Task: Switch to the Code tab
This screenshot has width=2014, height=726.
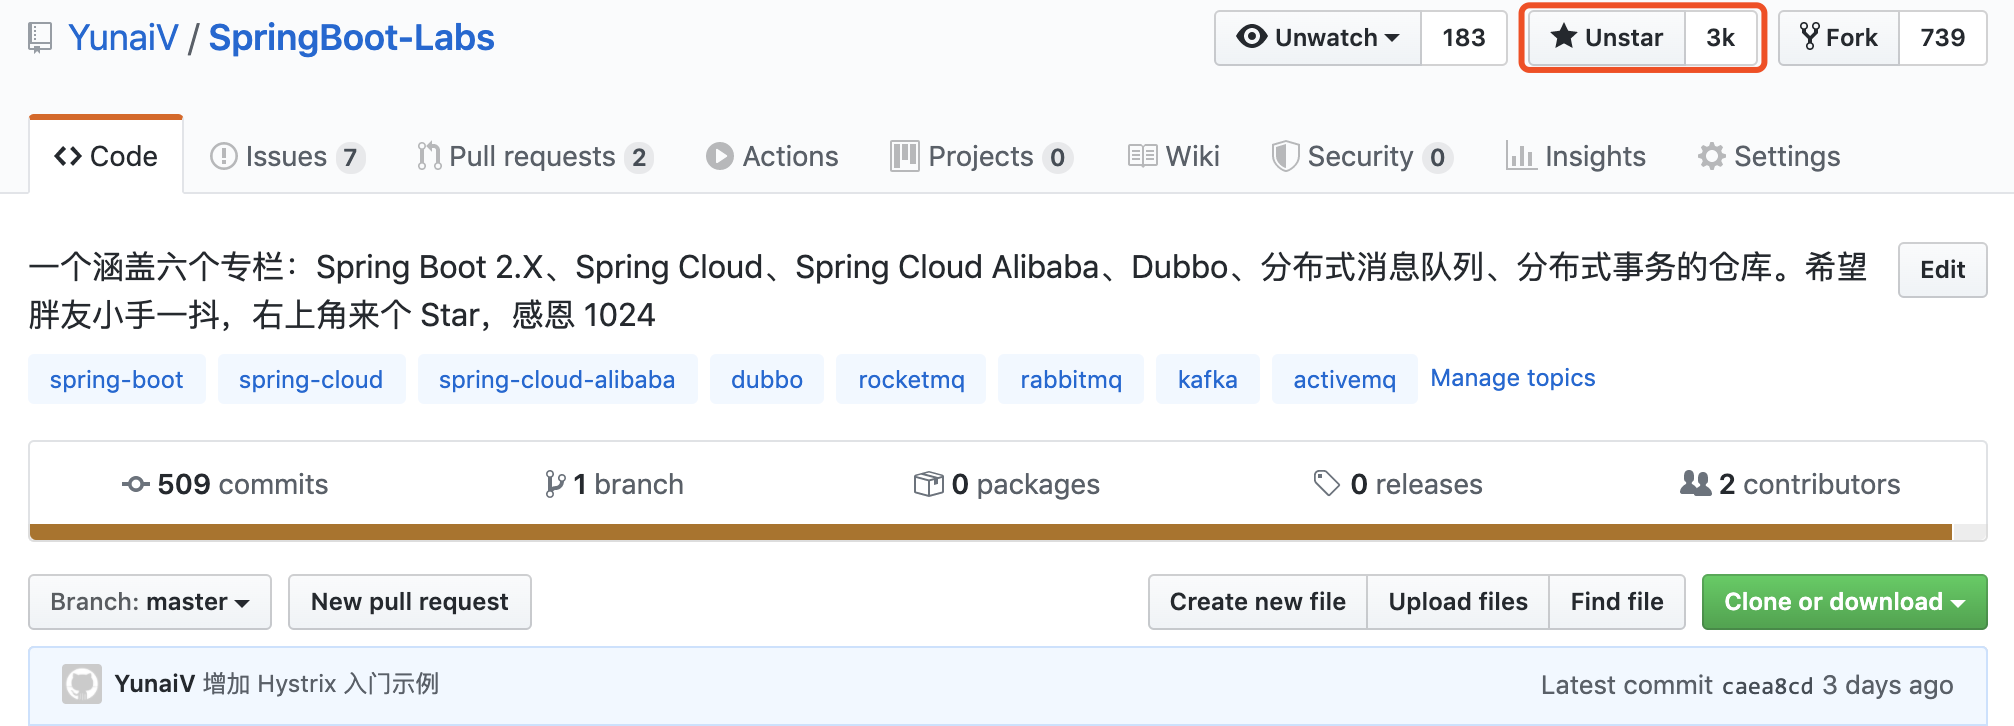Action: click(106, 156)
